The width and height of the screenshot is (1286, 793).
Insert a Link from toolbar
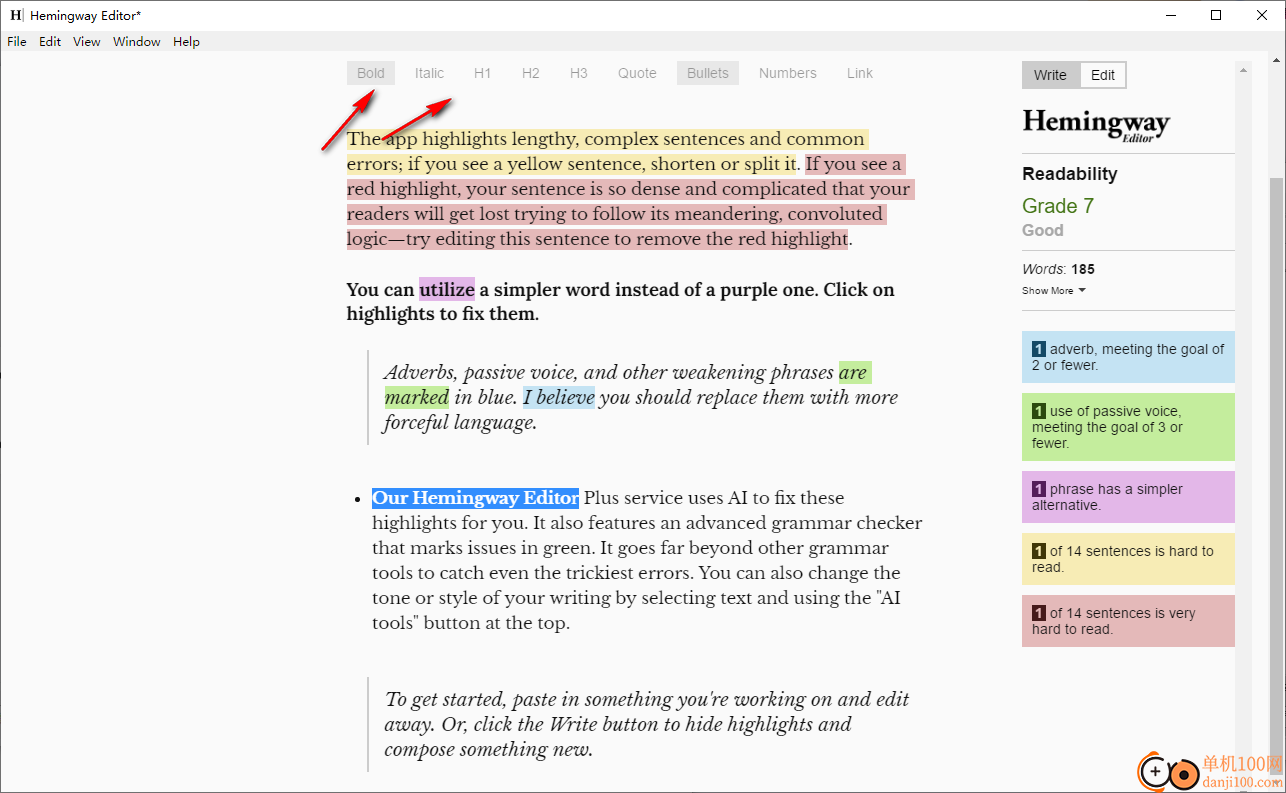(x=860, y=73)
